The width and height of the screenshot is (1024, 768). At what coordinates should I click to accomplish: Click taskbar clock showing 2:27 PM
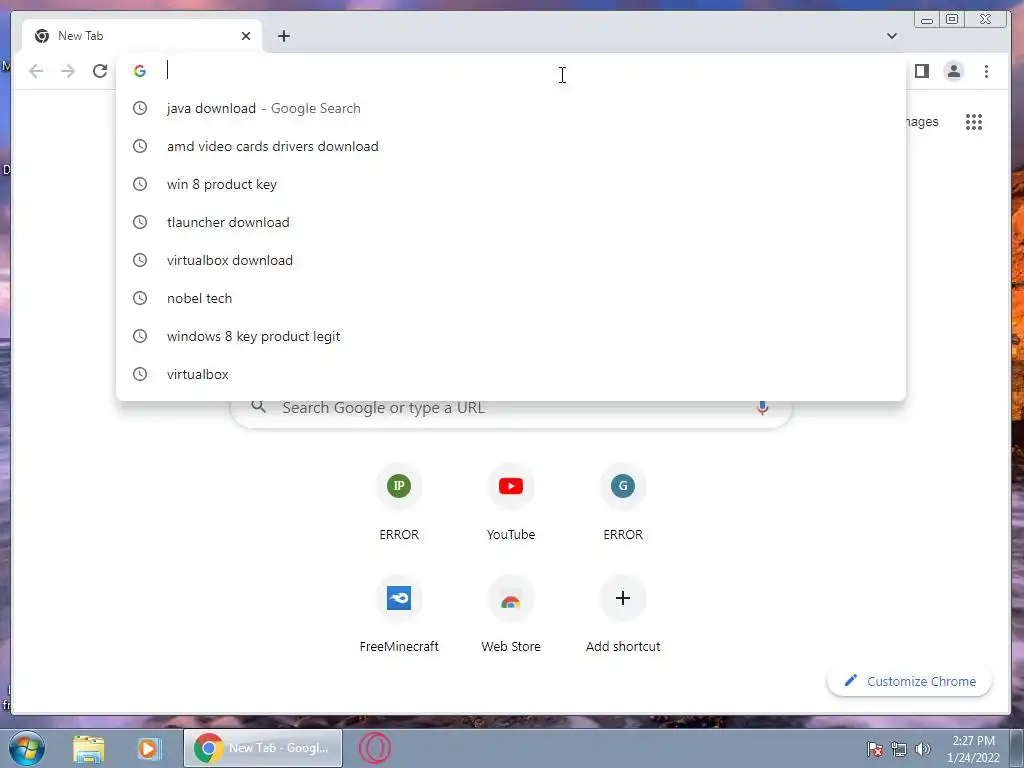pyautogui.click(x=973, y=749)
